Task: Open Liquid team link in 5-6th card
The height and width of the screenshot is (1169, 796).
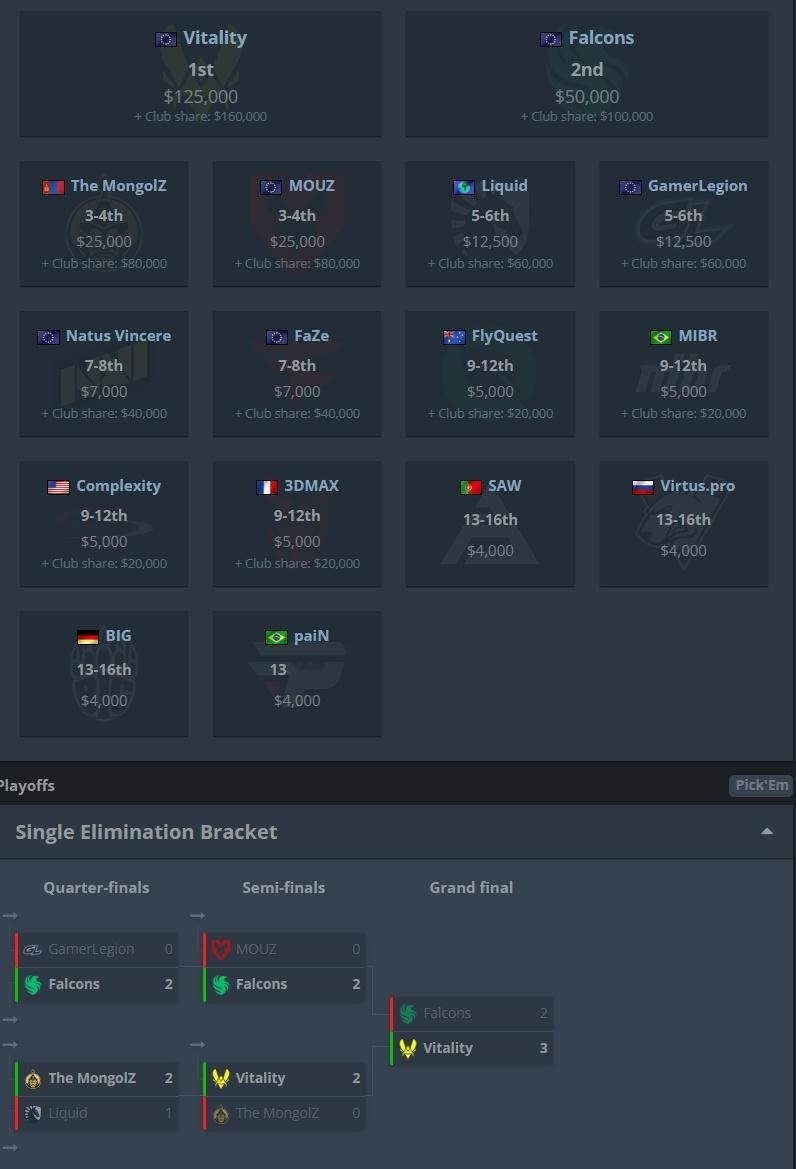Action: [504, 186]
